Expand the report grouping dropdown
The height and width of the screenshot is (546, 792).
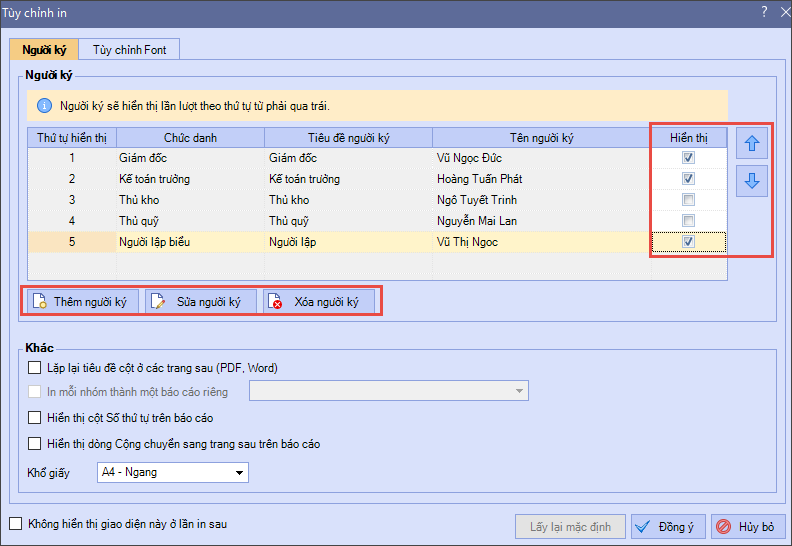coord(519,391)
